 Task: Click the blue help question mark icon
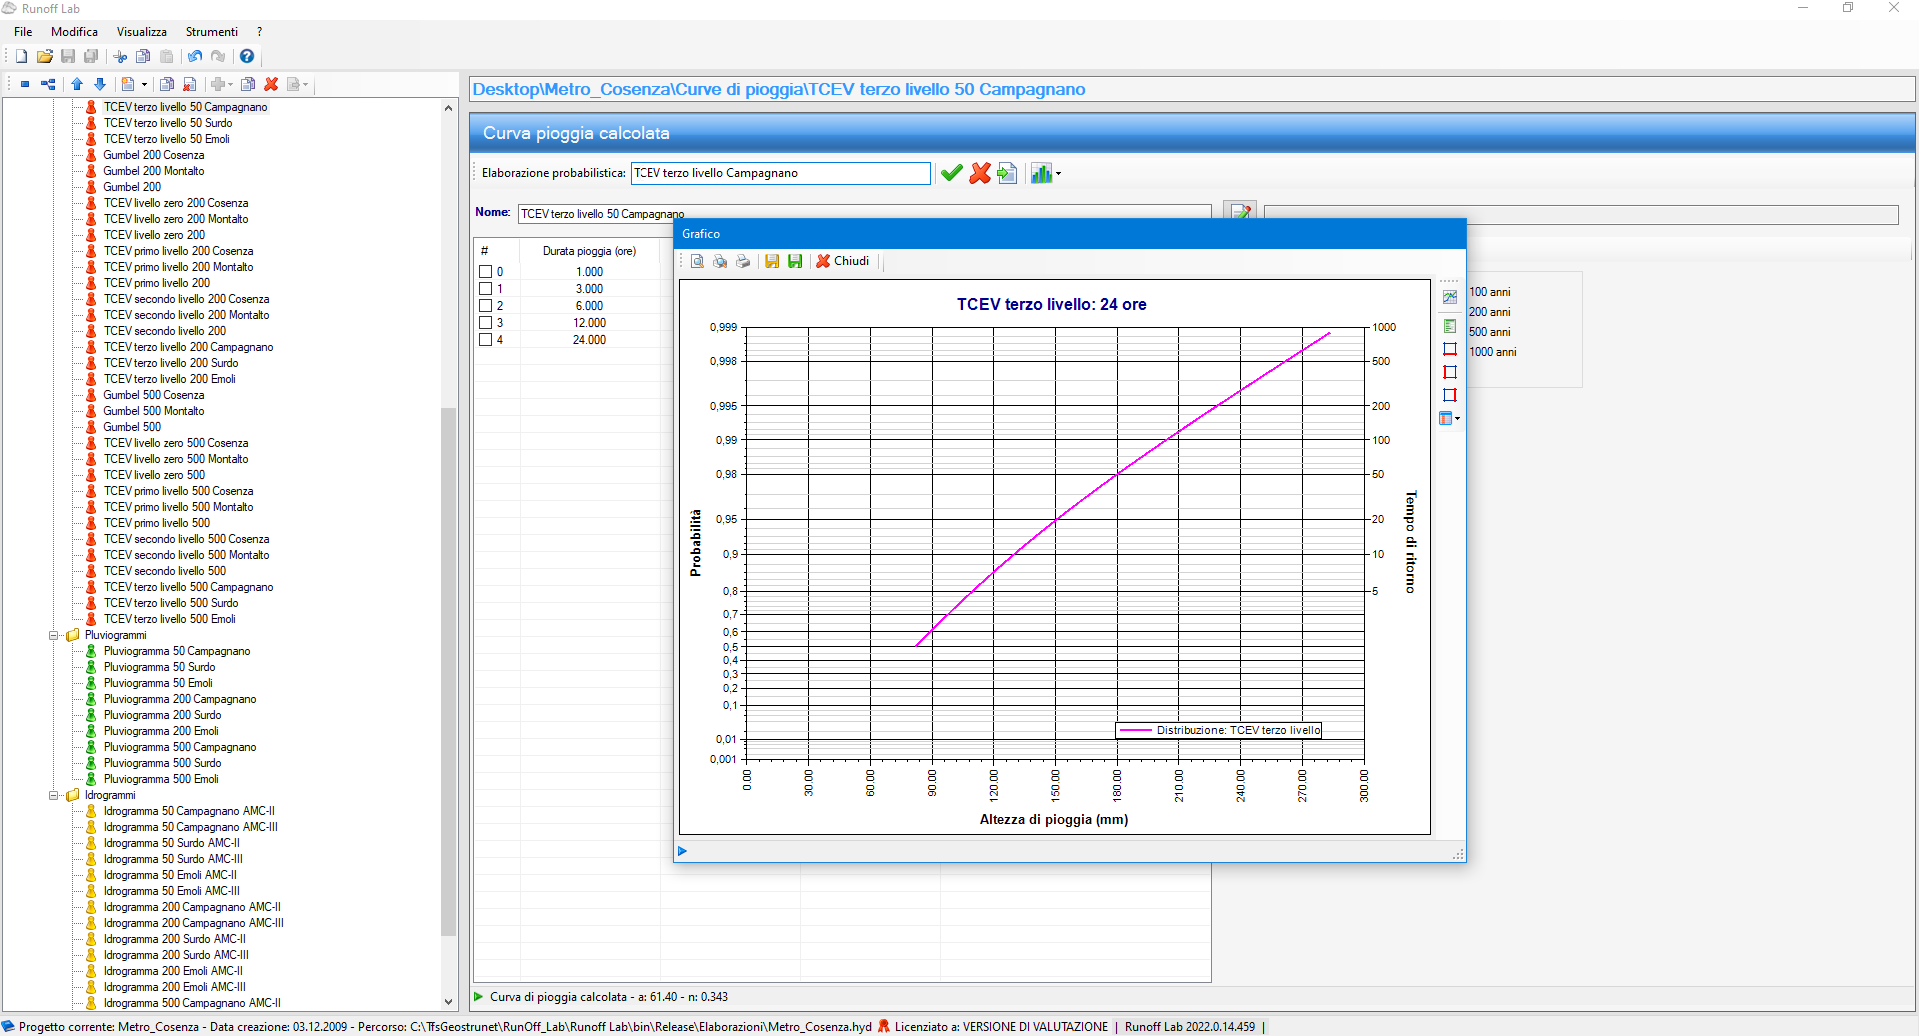pos(247,56)
